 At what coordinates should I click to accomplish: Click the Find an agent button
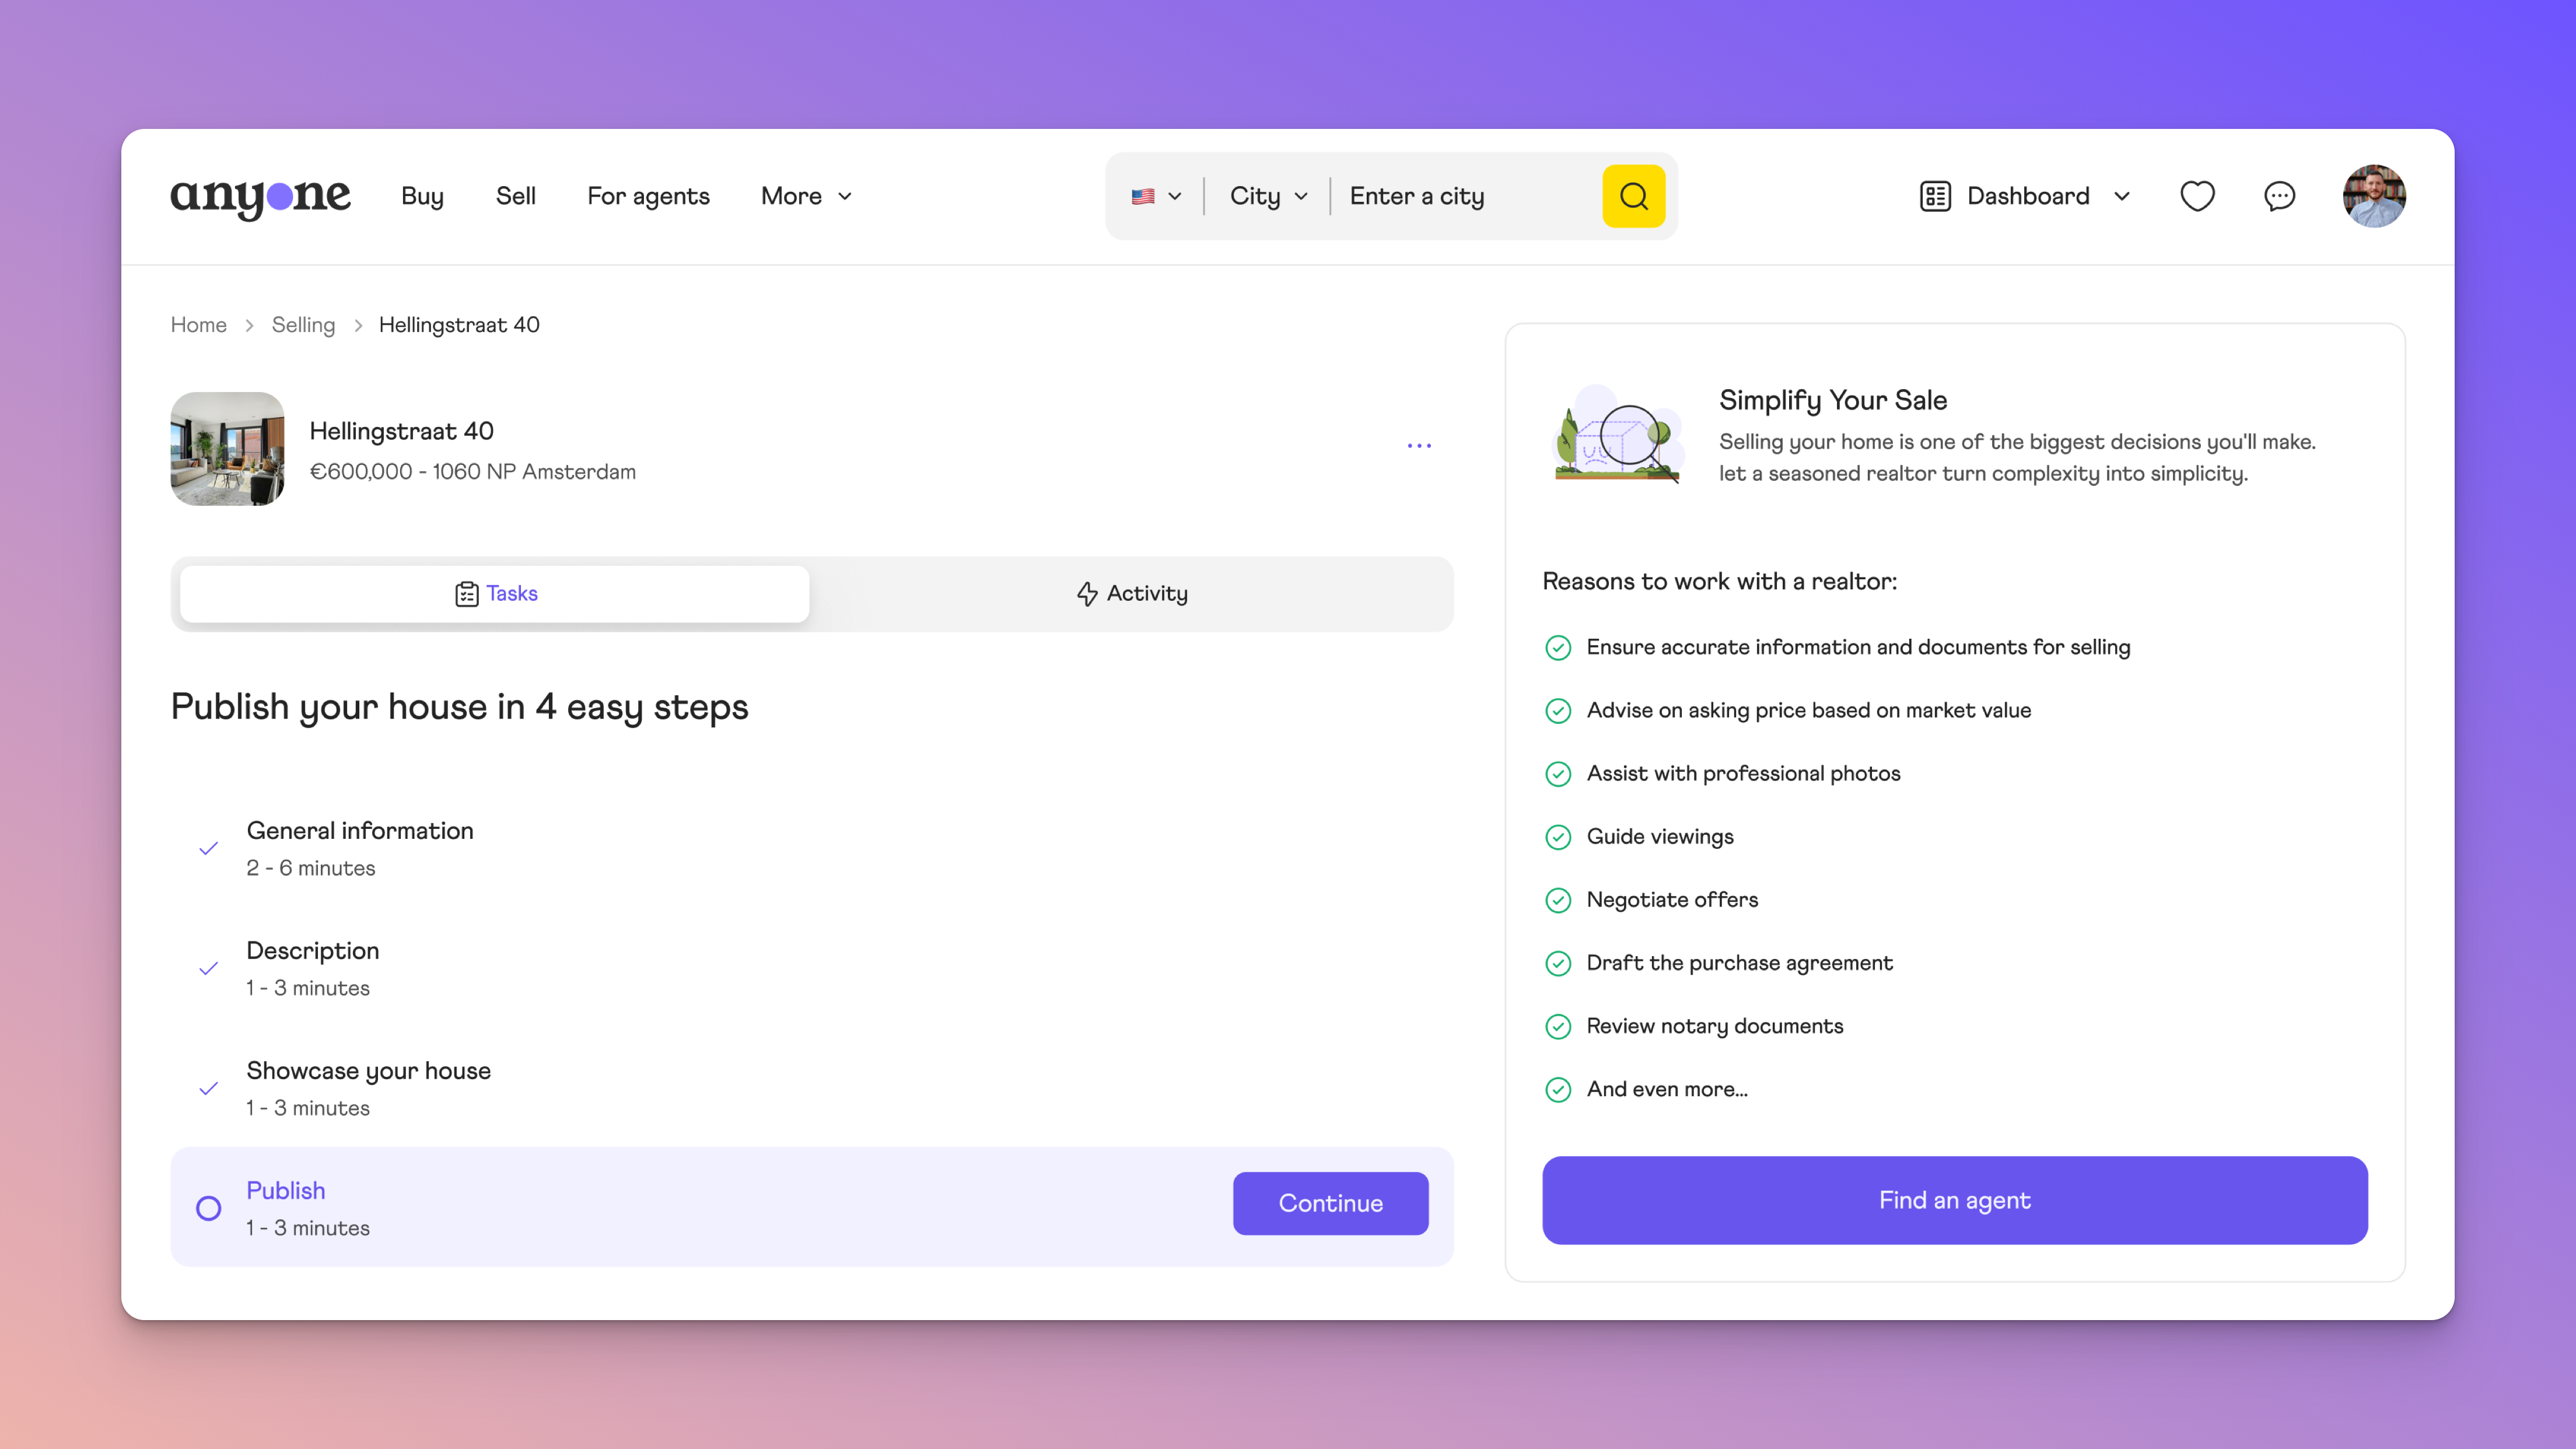click(x=1954, y=1200)
